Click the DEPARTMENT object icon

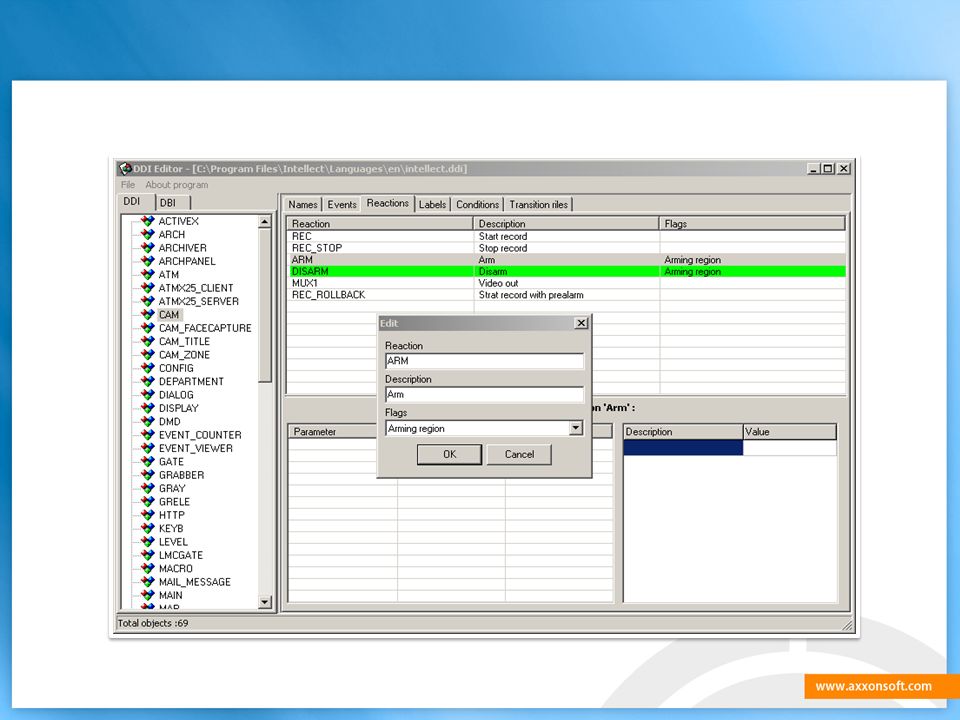pyautogui.click(x=148, y=381)
